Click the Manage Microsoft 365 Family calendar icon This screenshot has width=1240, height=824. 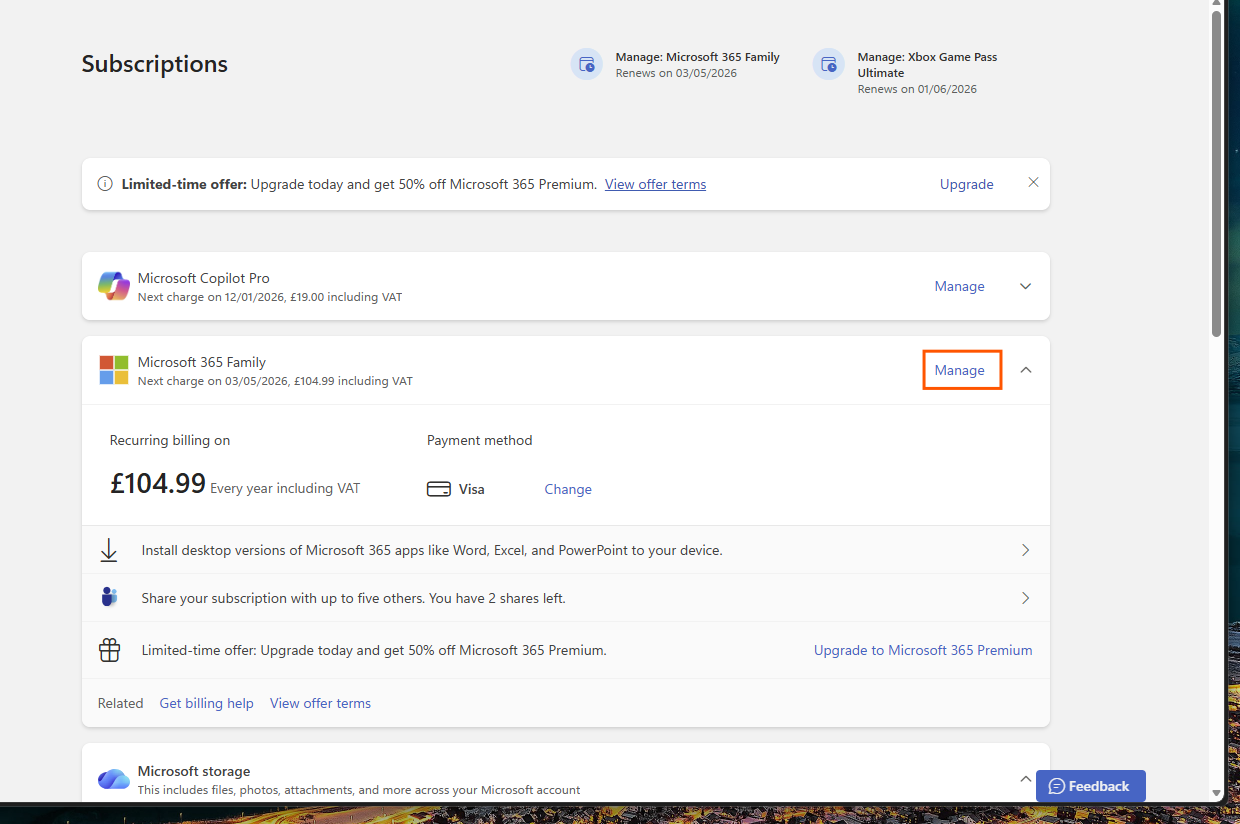(x=587, y=64)
